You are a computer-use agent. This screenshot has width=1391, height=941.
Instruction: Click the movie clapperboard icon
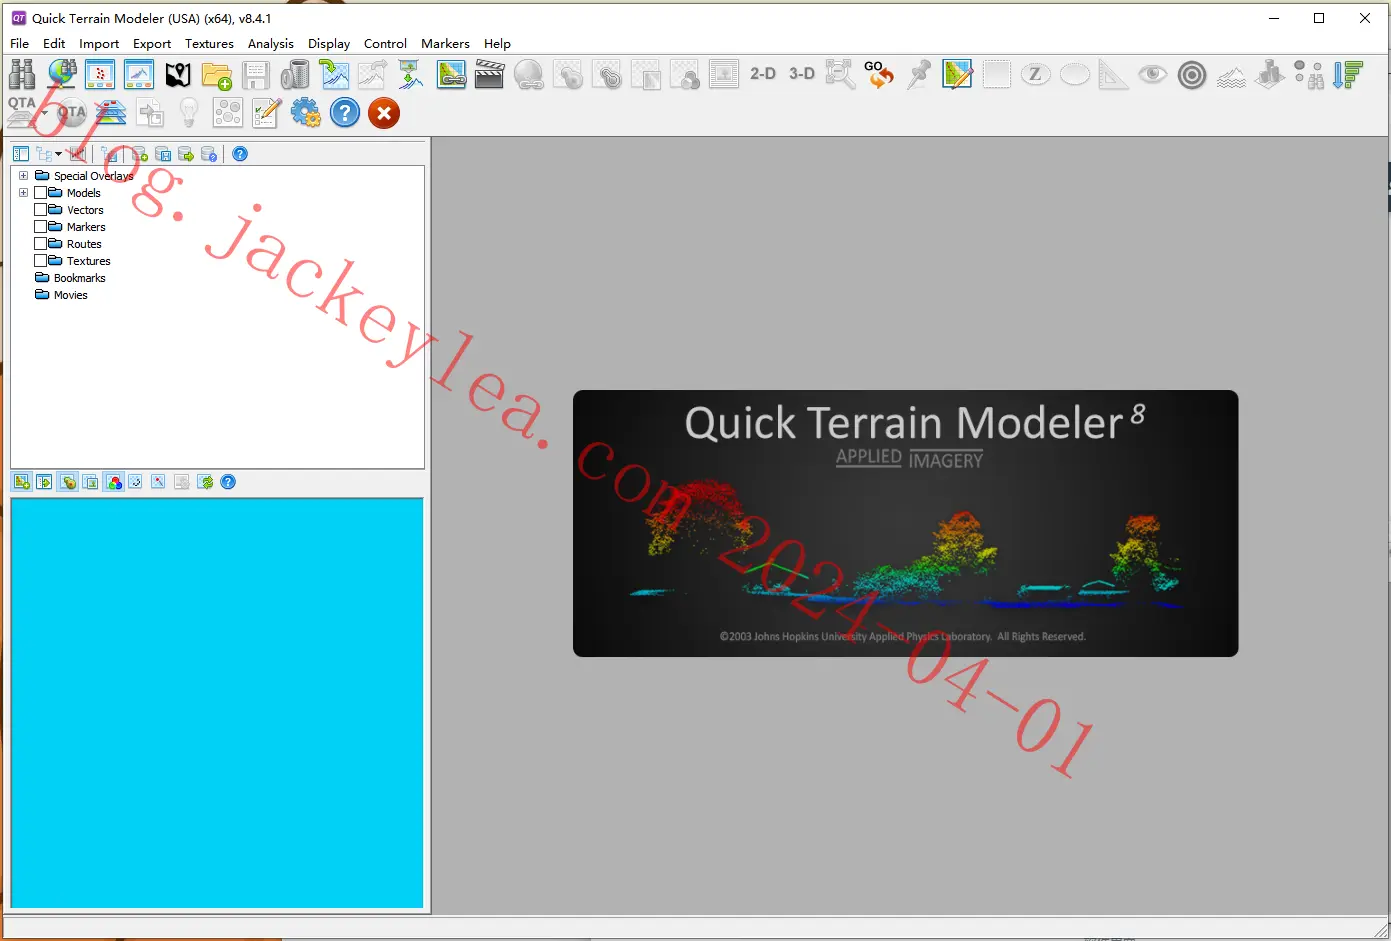pos(489,74)
